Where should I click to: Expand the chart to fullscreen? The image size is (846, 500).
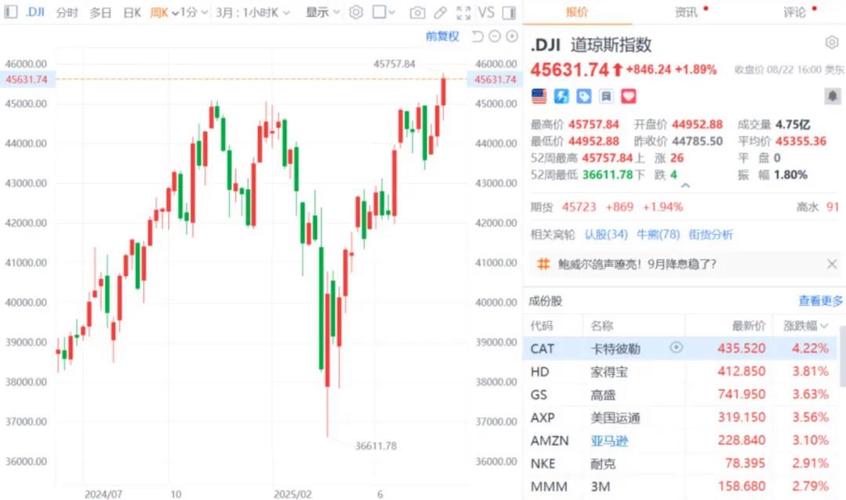[463, 13]
